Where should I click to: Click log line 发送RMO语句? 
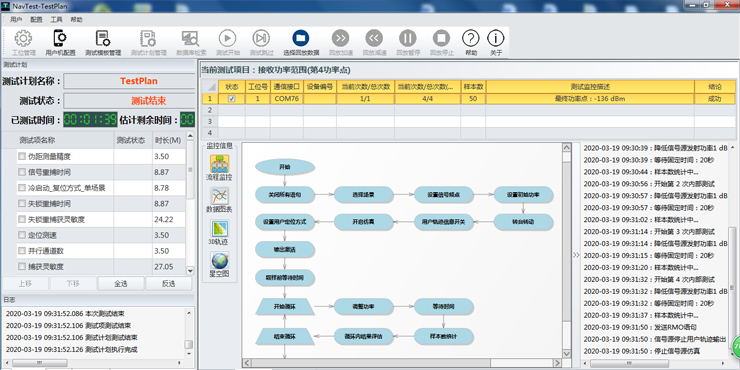click(640, 327)
